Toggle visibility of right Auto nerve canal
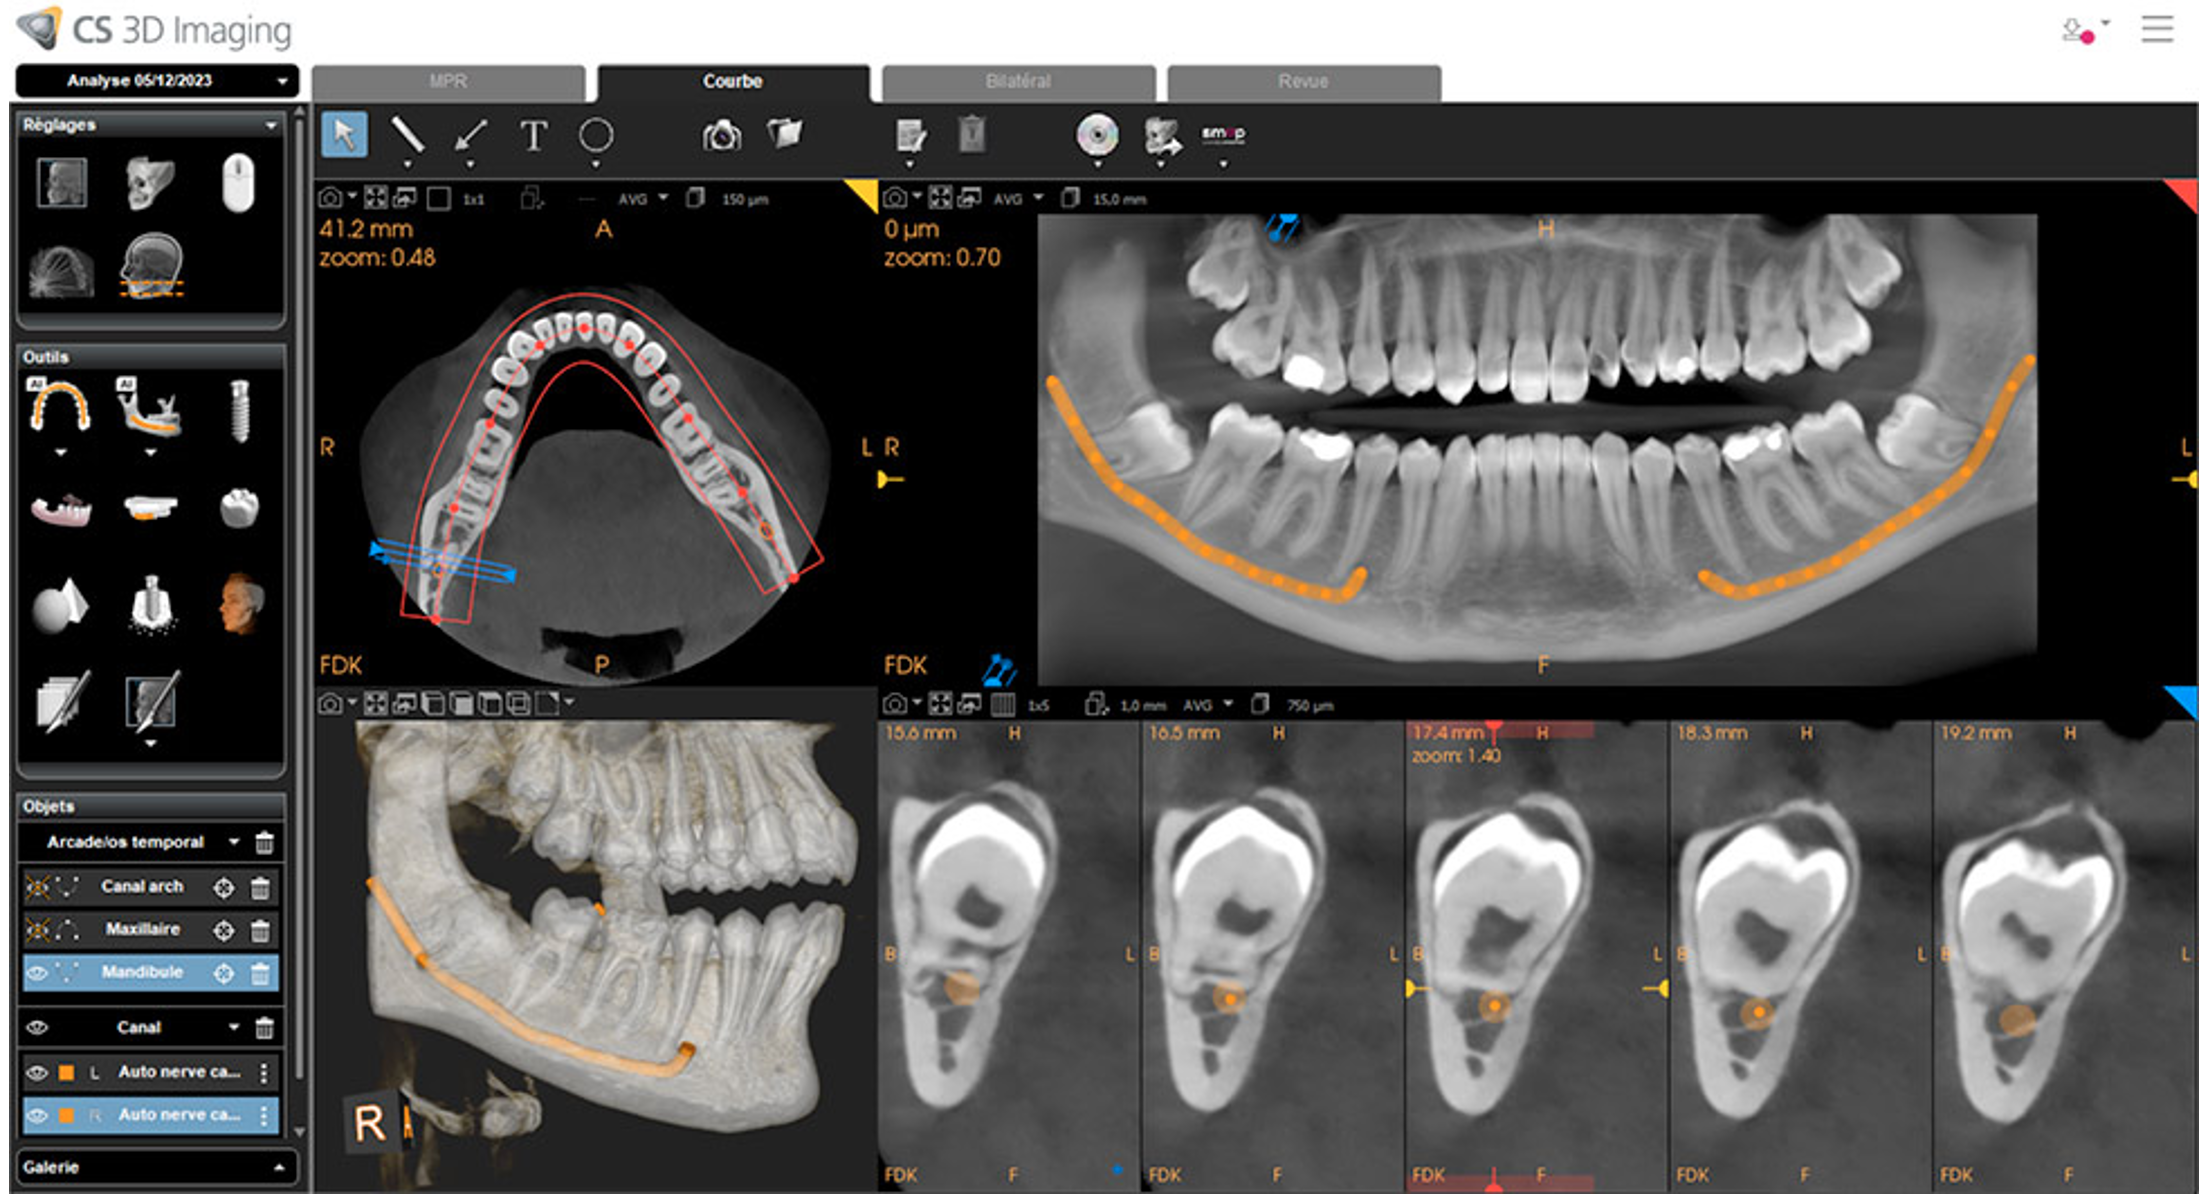 pyautogui.click(x=37, y=1115)
